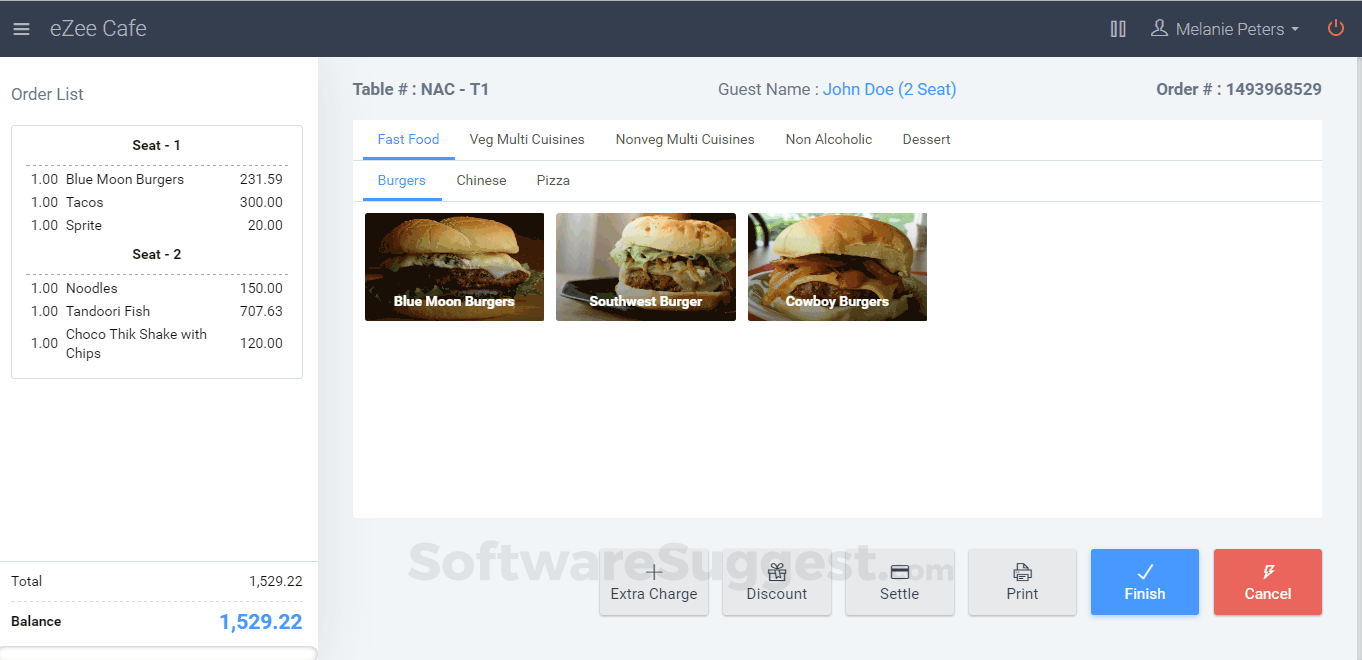
Task: Select the Pizza subcategory
Action: pyautogui.click(x=553, y=180)
